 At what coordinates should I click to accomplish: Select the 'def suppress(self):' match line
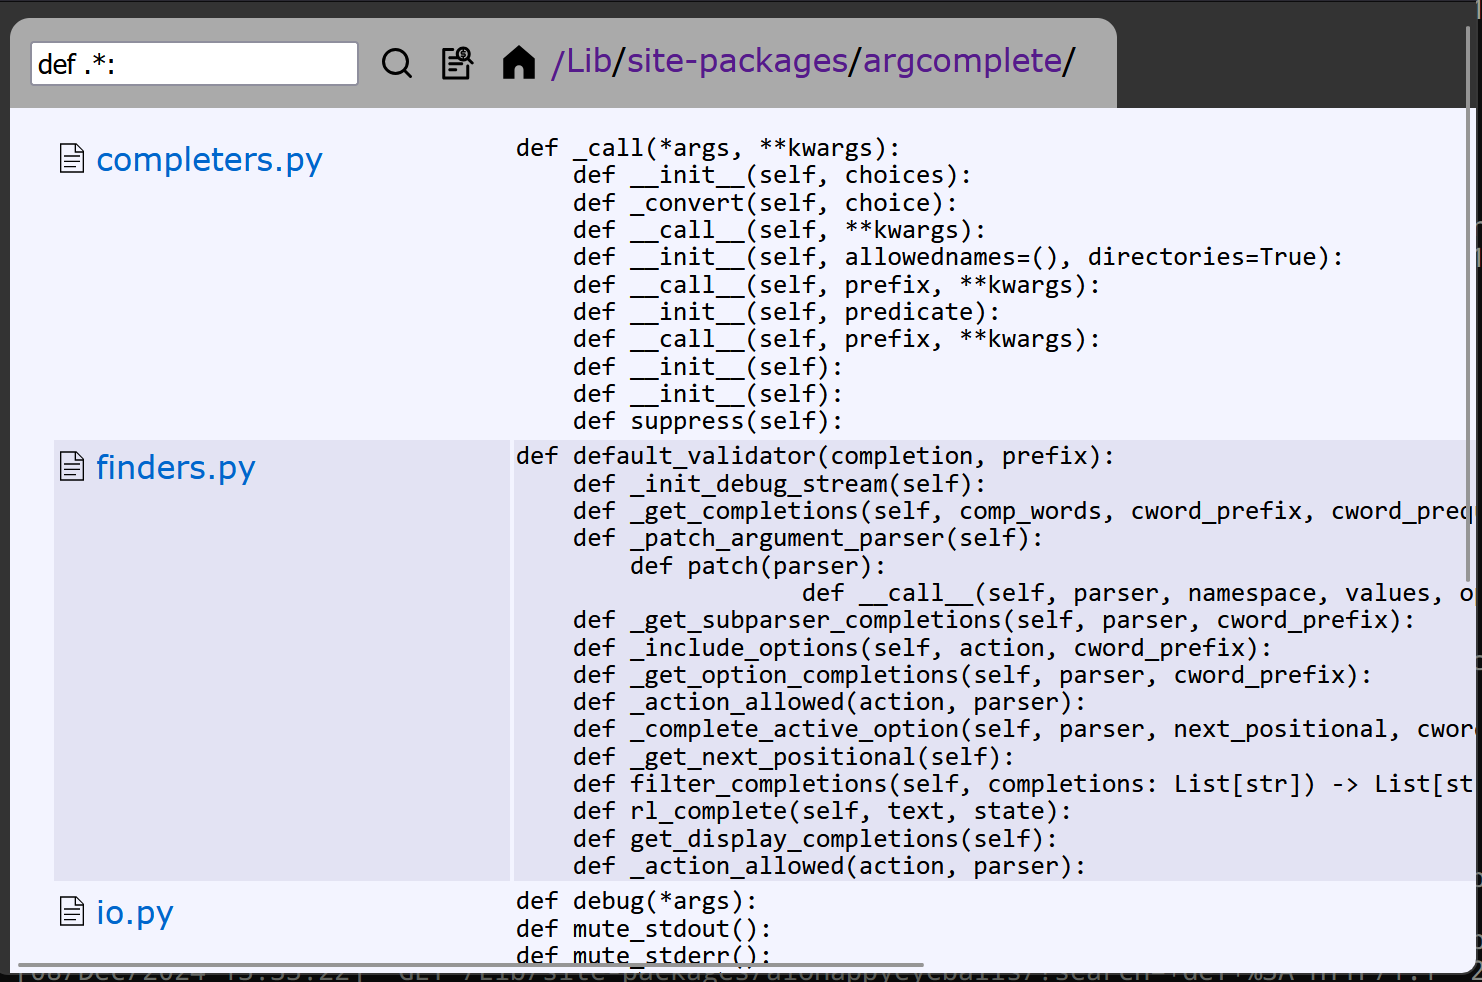pyautogui.click(x=708, y=421)
